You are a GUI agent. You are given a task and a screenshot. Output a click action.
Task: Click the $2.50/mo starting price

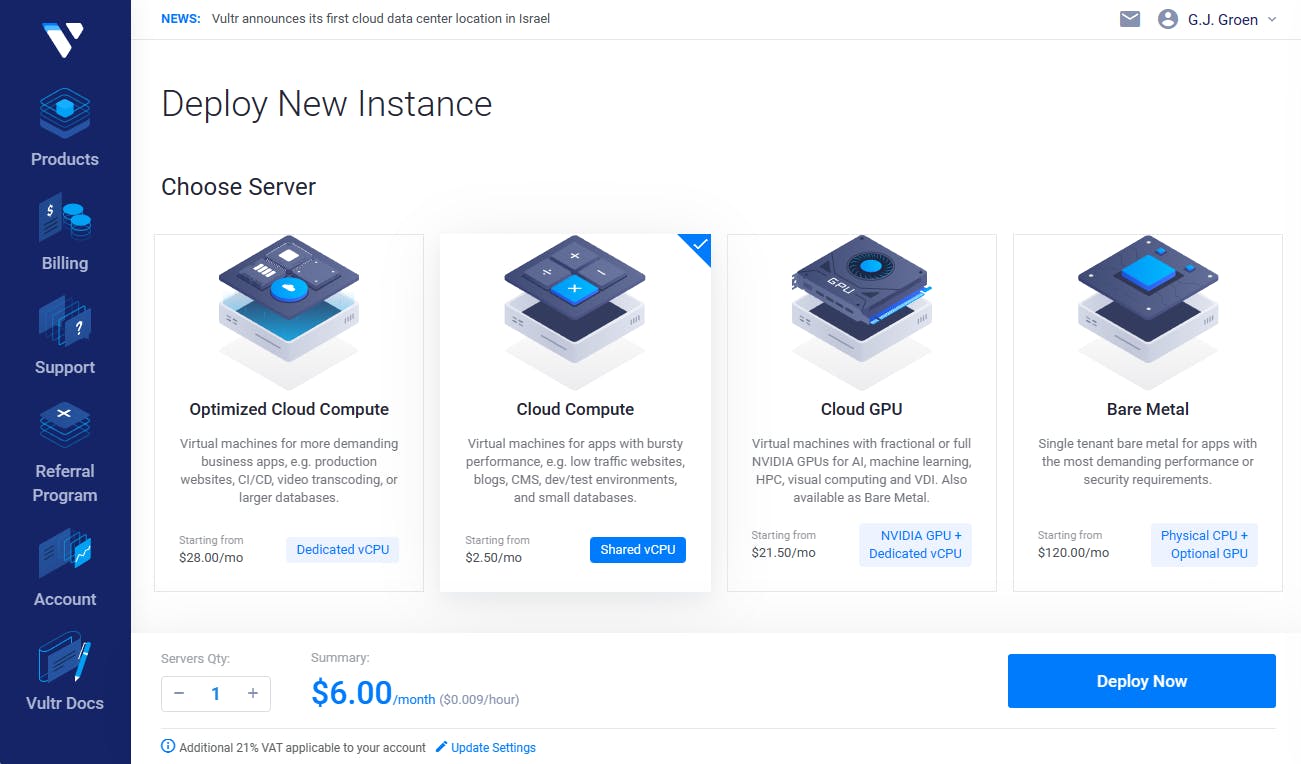494,557
